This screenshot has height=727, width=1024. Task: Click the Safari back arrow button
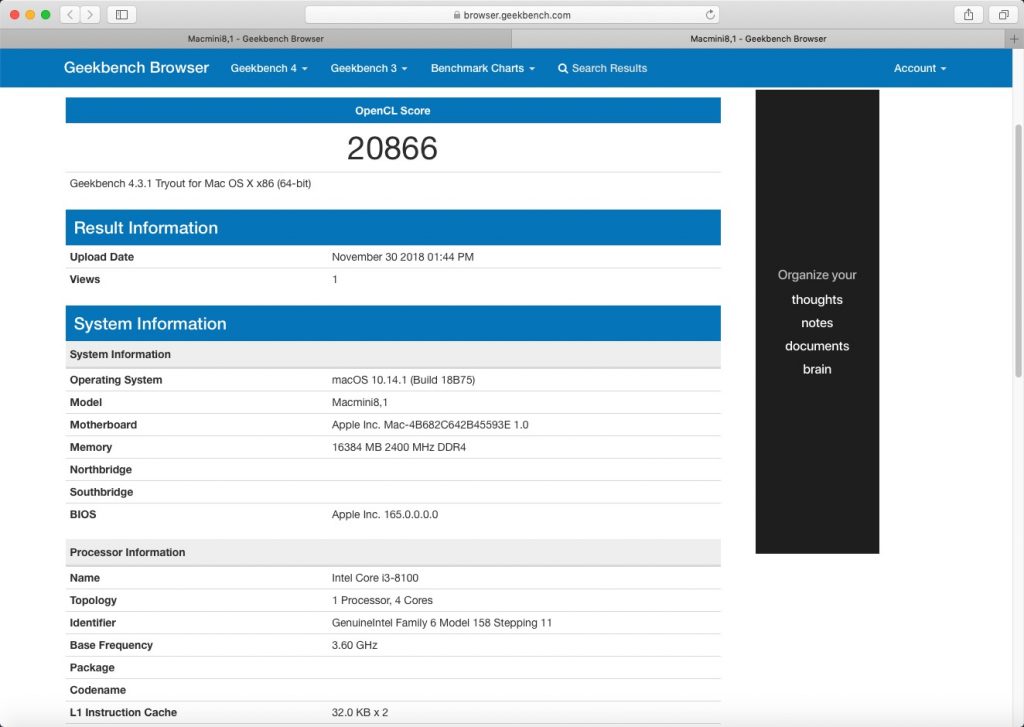[x=69, y=14]
